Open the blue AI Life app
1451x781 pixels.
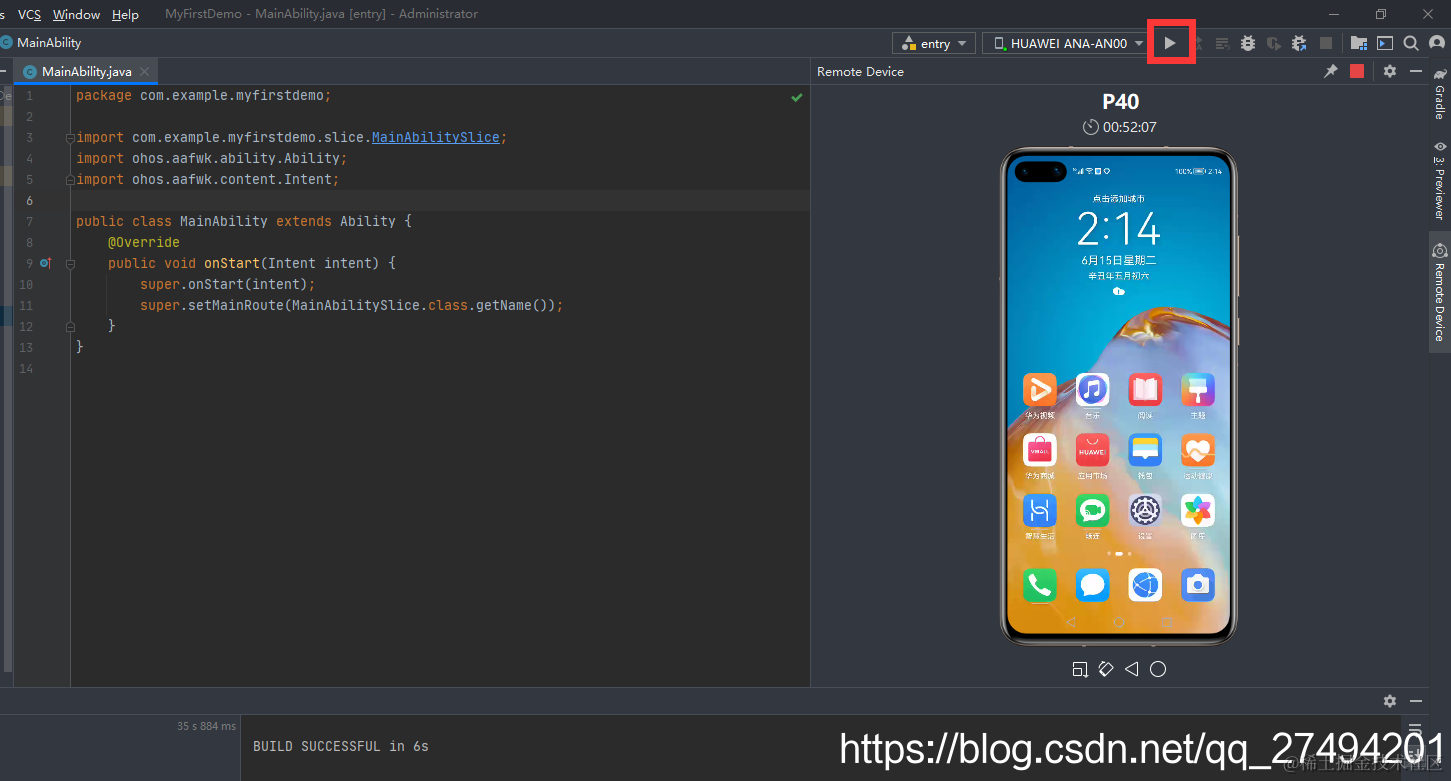pyautogui.click(x=1039, y=511)
